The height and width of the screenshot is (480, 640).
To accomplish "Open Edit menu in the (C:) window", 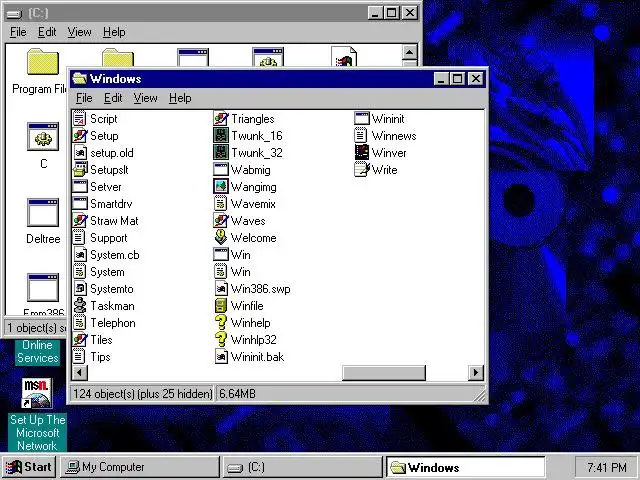I will [x=47, y=32].
